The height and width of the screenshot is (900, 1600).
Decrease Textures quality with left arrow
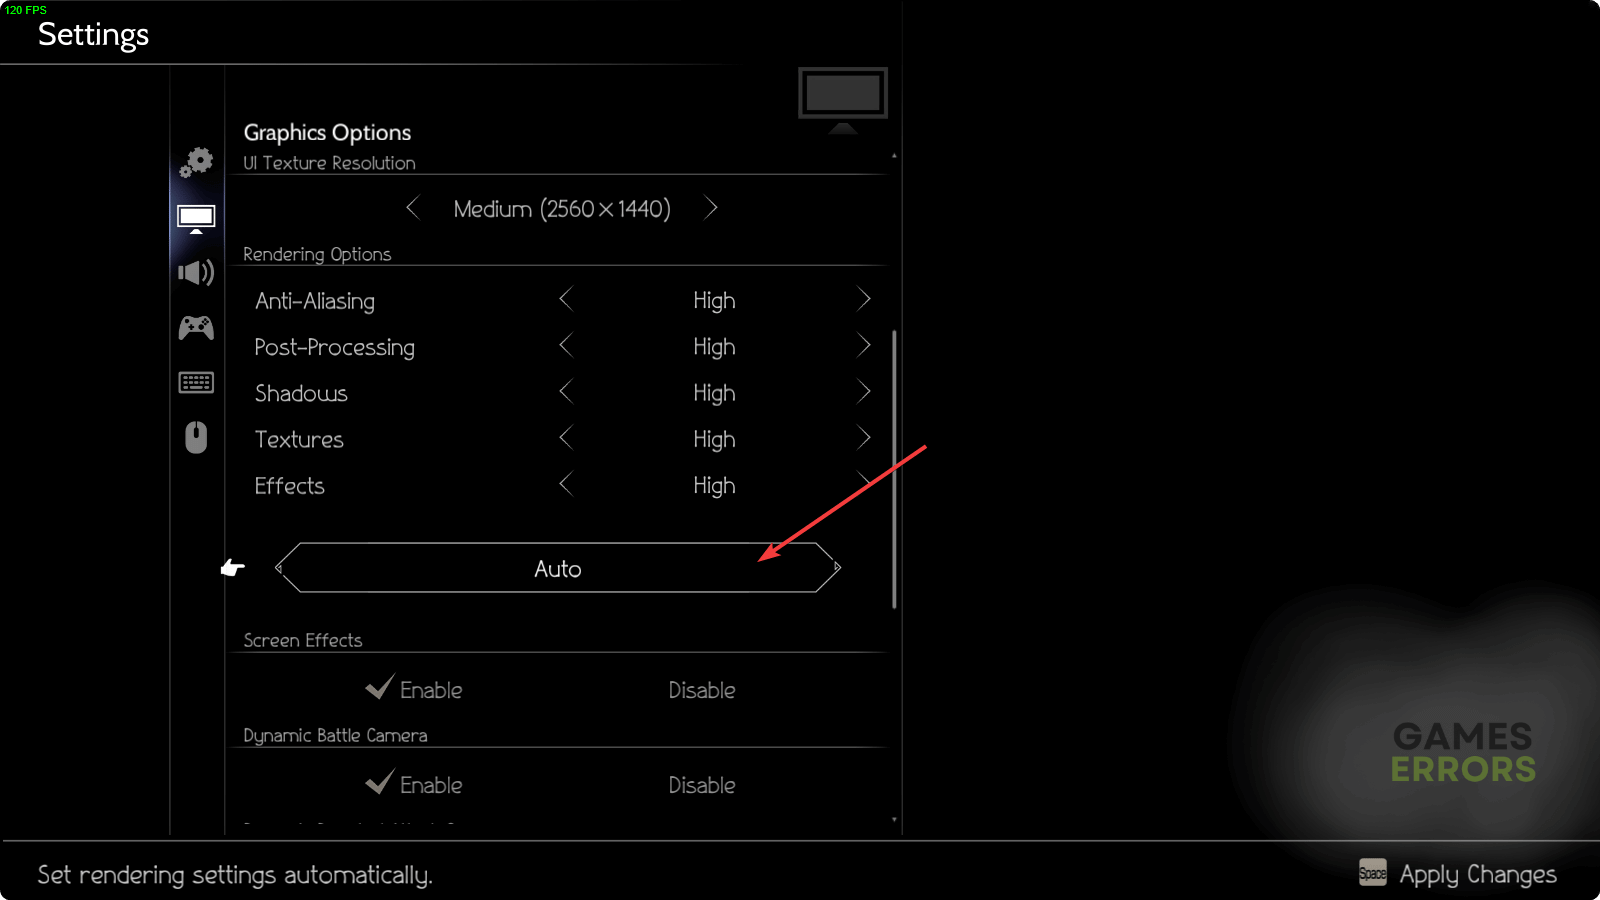coord(566,438)
